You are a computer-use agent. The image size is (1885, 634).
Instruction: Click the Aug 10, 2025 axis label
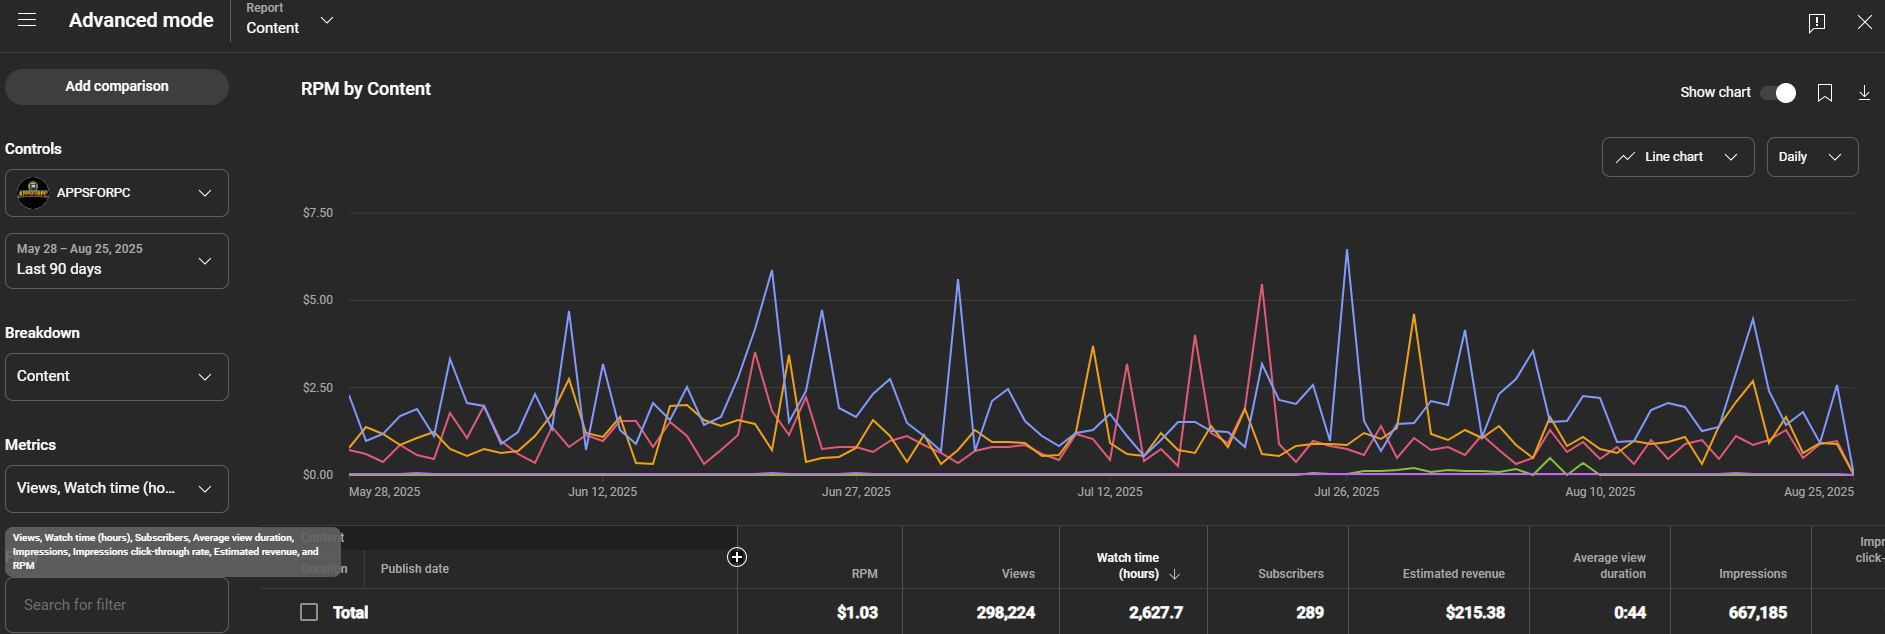(1600, 492)
